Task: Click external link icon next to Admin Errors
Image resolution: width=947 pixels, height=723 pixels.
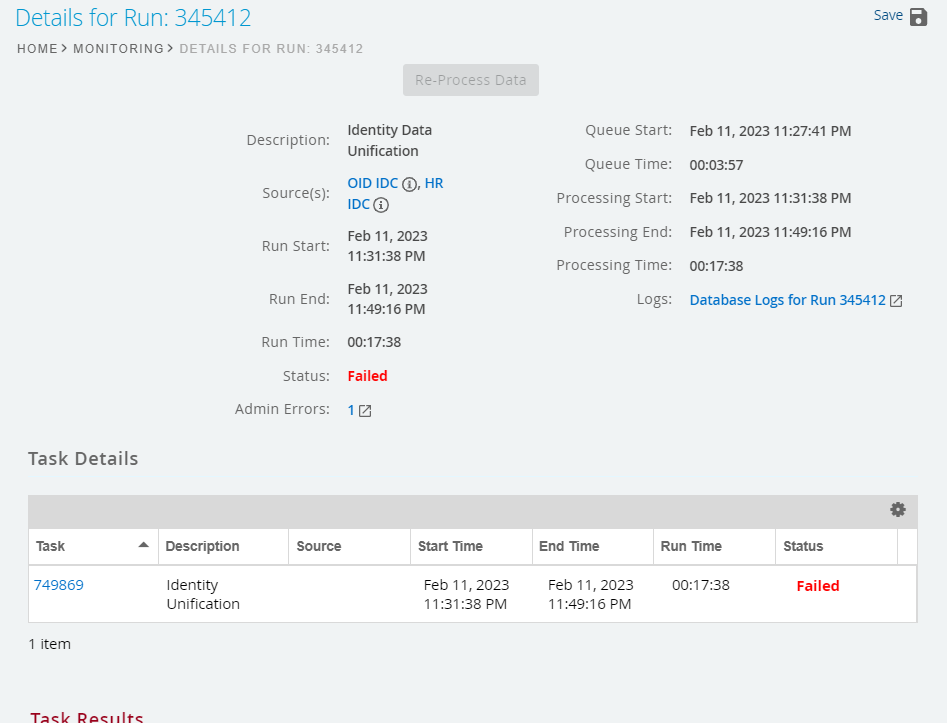Action: [x=365, y=411]
